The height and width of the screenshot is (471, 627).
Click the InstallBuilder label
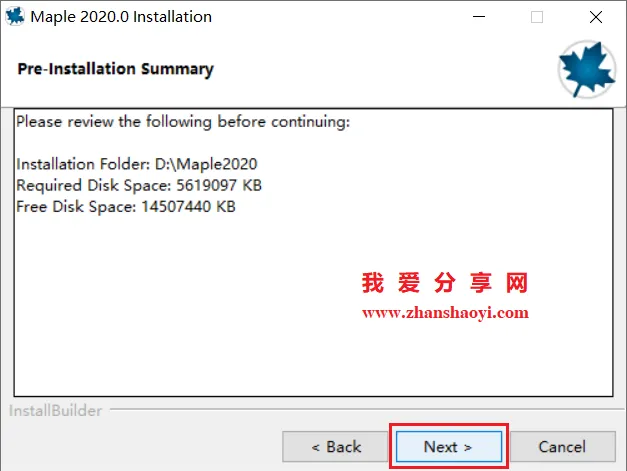(55, 411)
